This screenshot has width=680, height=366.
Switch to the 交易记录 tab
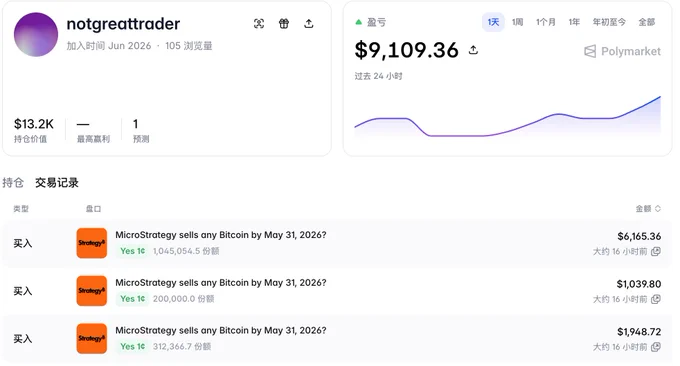point(57,183)
